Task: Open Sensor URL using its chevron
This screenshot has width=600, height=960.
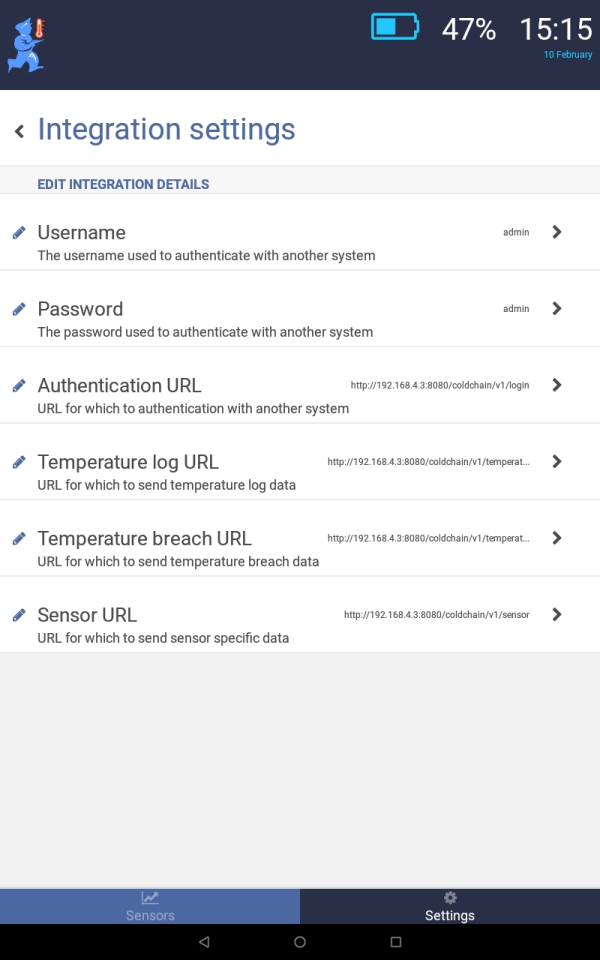Action: 557,615
